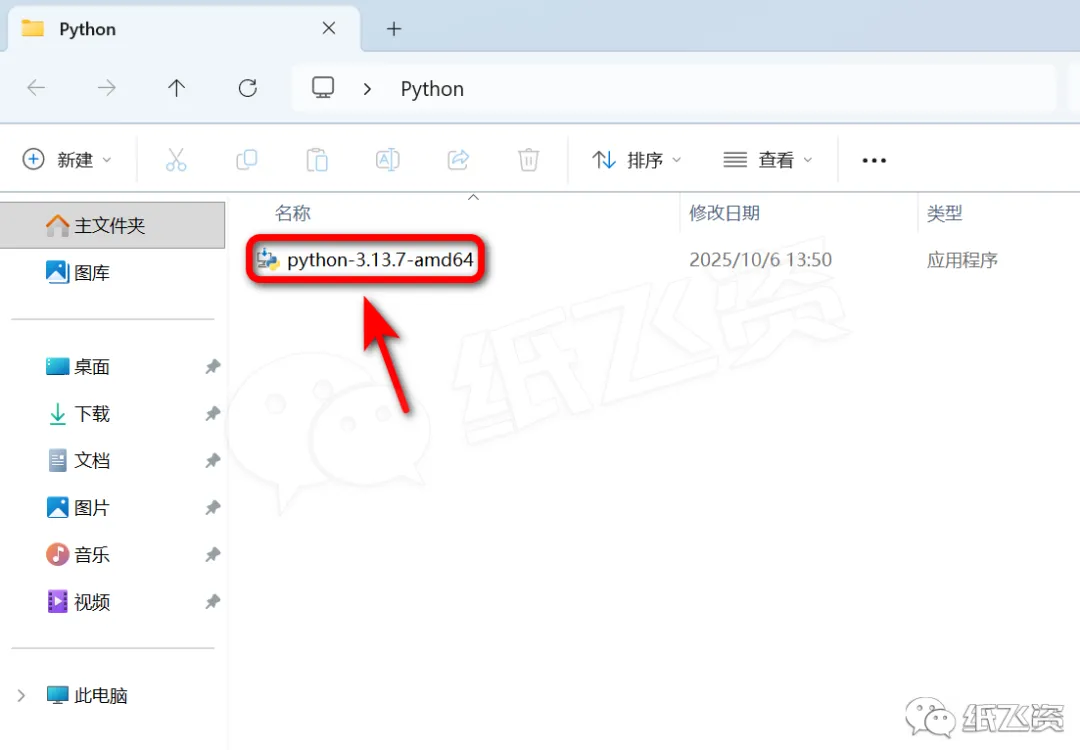Open the 新建 (New) dropdown
The image size is (1080, 750).
pyautogui.click(x=67, y=160)
